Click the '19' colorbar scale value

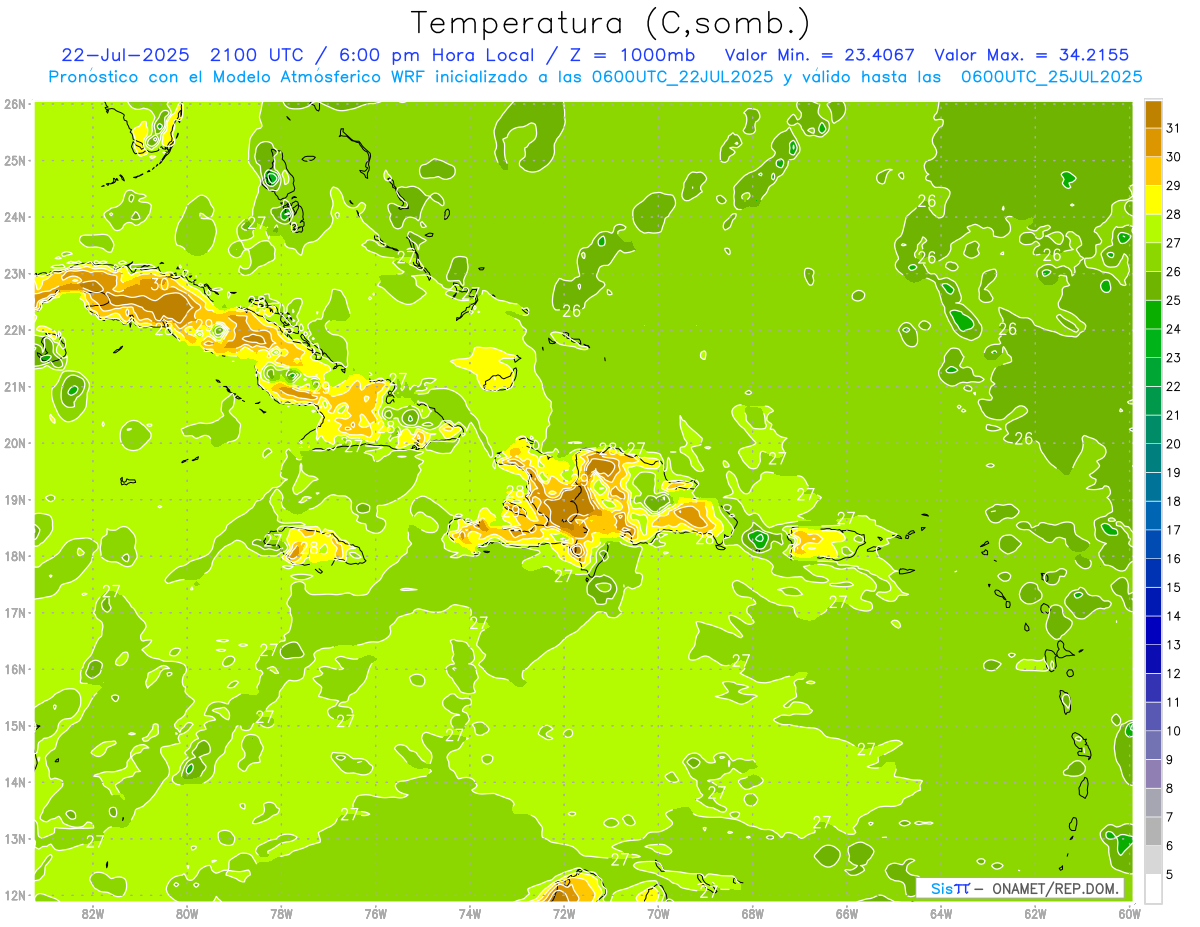point(1174,472)
